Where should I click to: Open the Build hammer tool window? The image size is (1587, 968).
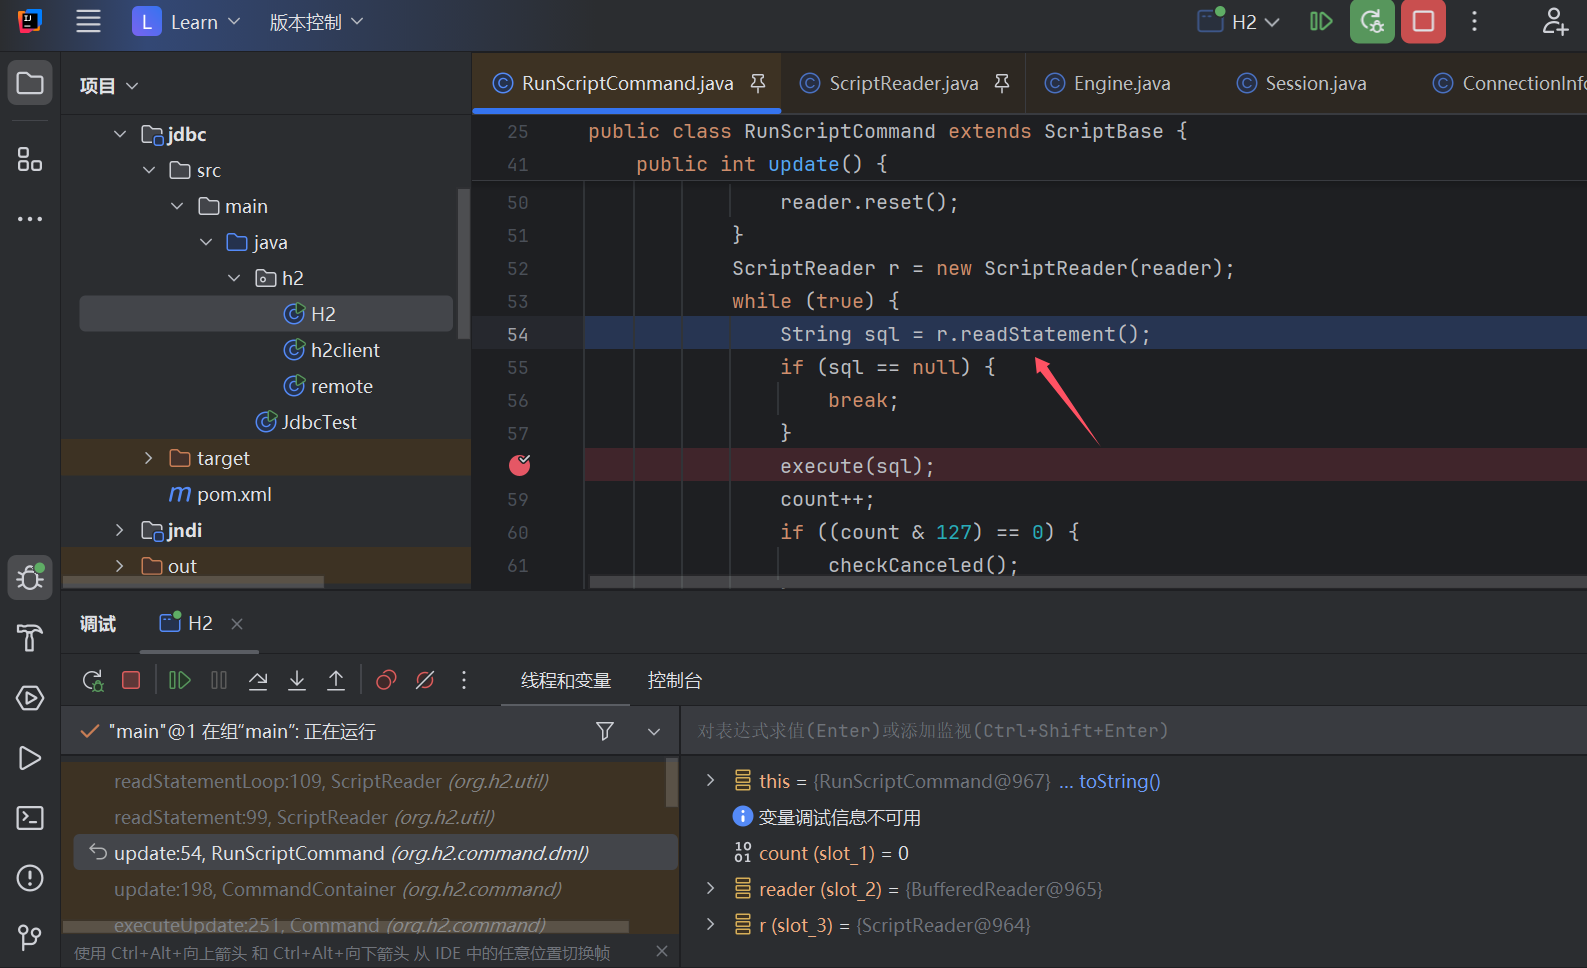[x=30, y=638]
